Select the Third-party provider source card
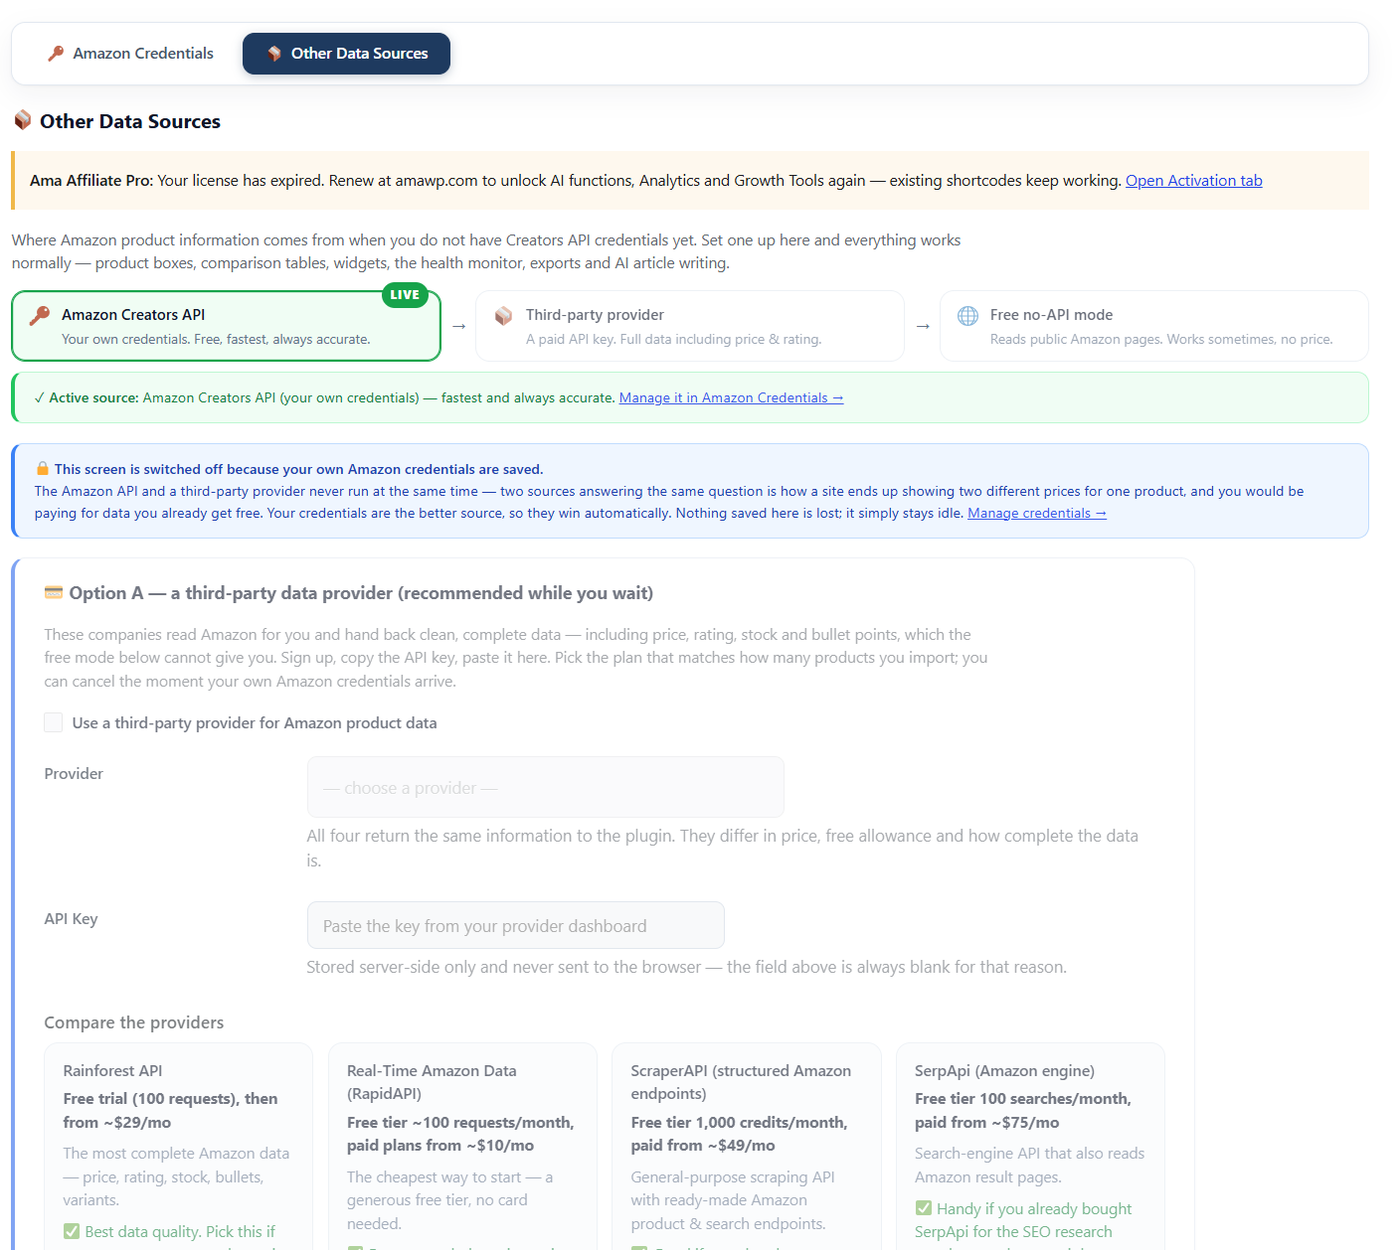This screenshot has height=1250, width=1400. [690, 326]
